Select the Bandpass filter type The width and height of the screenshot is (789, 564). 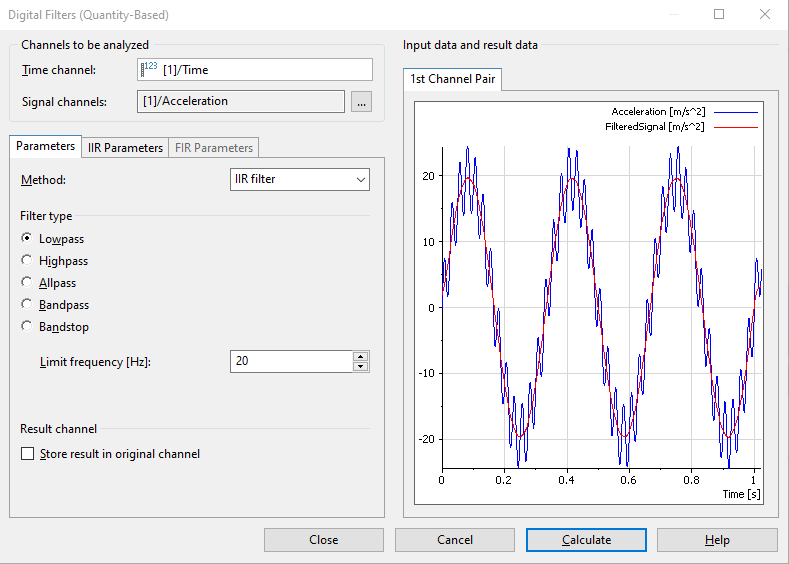27,305
